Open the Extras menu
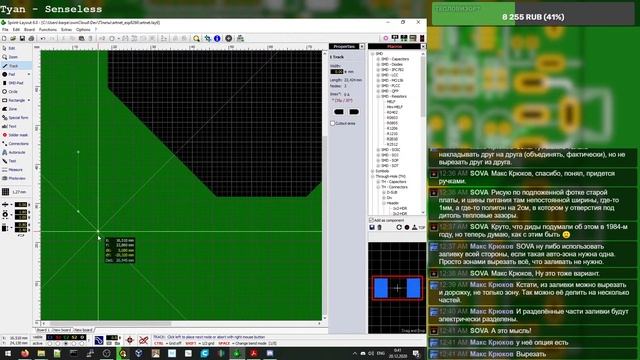 coord(67,30)
